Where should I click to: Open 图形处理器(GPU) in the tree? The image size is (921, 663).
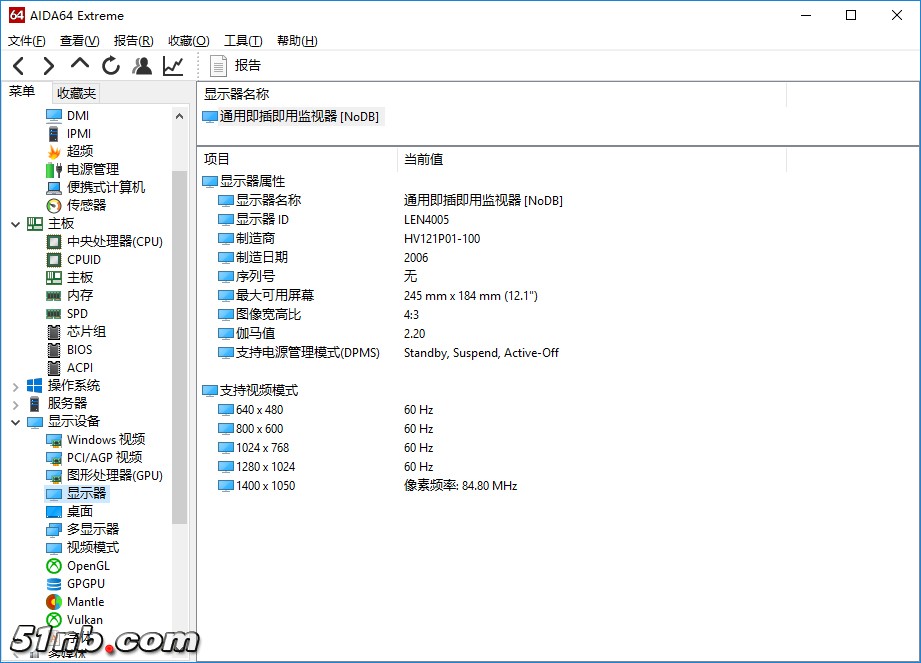pyautogui.click(x=114, y=476)
